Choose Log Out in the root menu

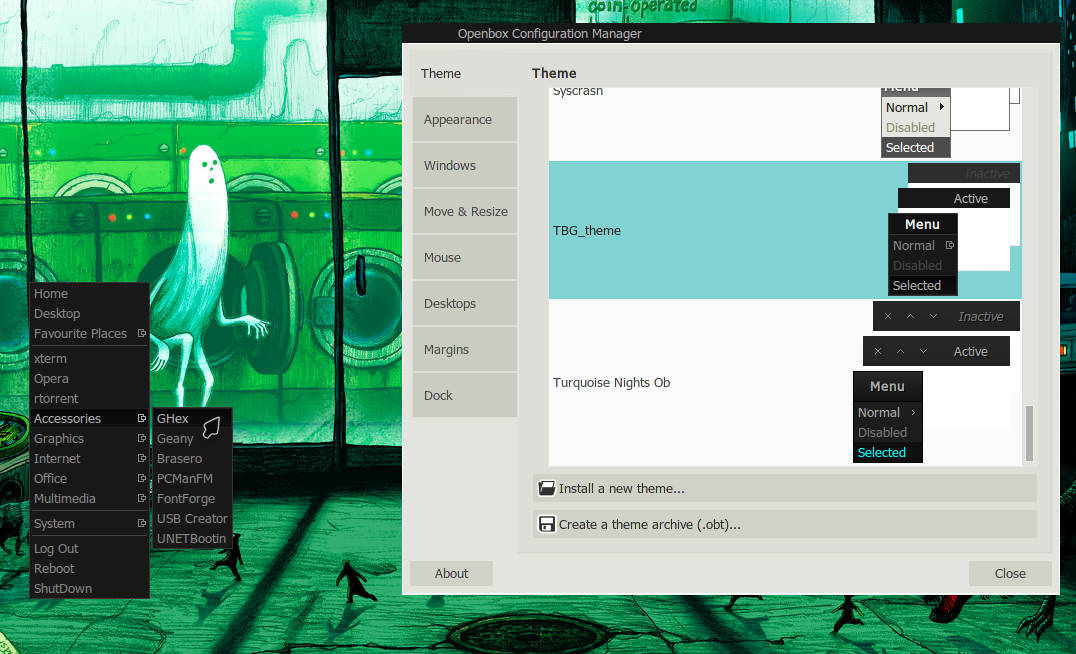[89, 549]
